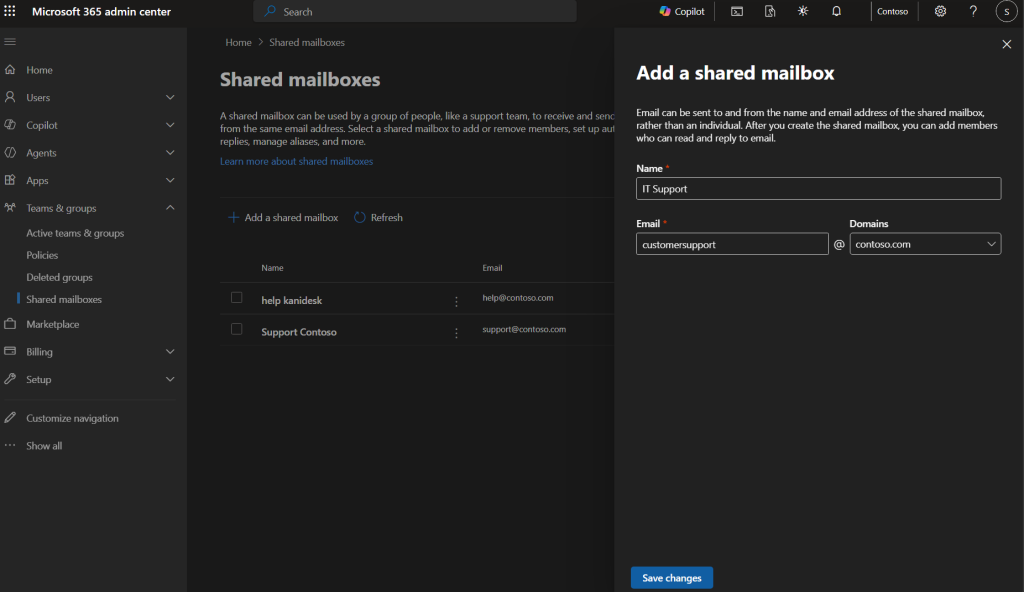Open the Cloud Shell terminal icon
This screenshot has width=1024, height=592.
pyautogui.click(x=737, y=11)
